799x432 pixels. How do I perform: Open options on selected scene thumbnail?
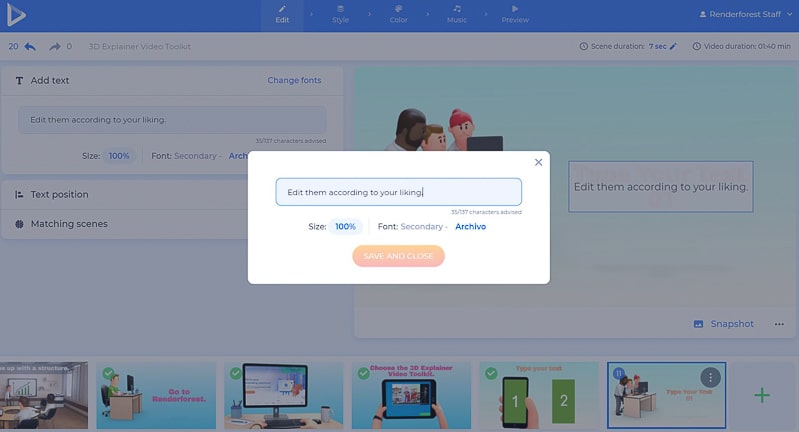coord(710,377)
